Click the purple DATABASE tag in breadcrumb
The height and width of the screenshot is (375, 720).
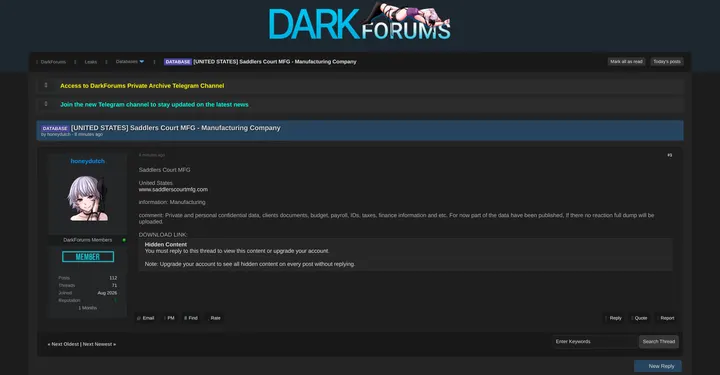pyautogui.click(x=178, y=62)
